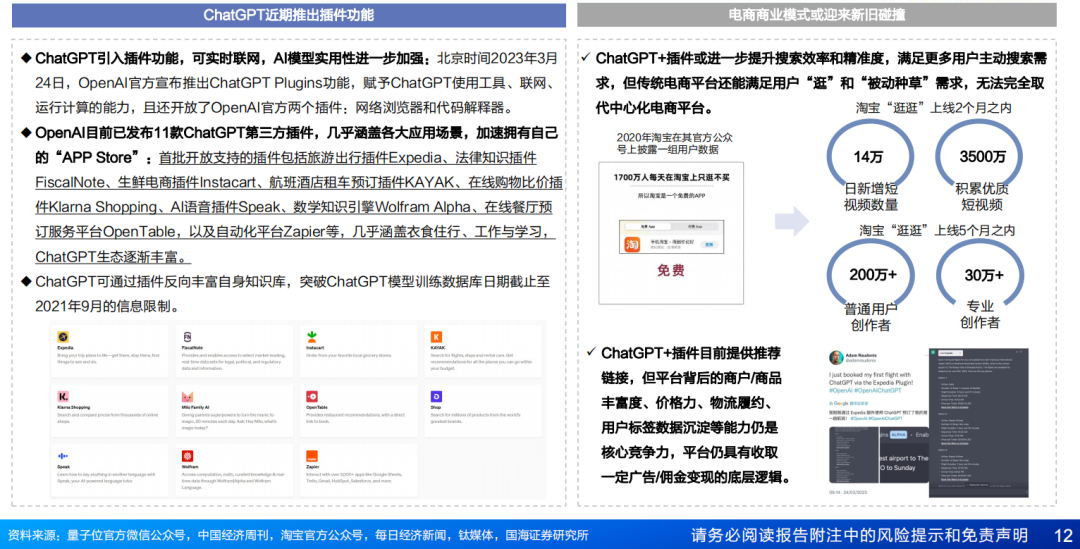Click '1700万人每天在淘宝上只逛不买' headline
Viewport: 1080px width, 549px height.
point(671,178)
